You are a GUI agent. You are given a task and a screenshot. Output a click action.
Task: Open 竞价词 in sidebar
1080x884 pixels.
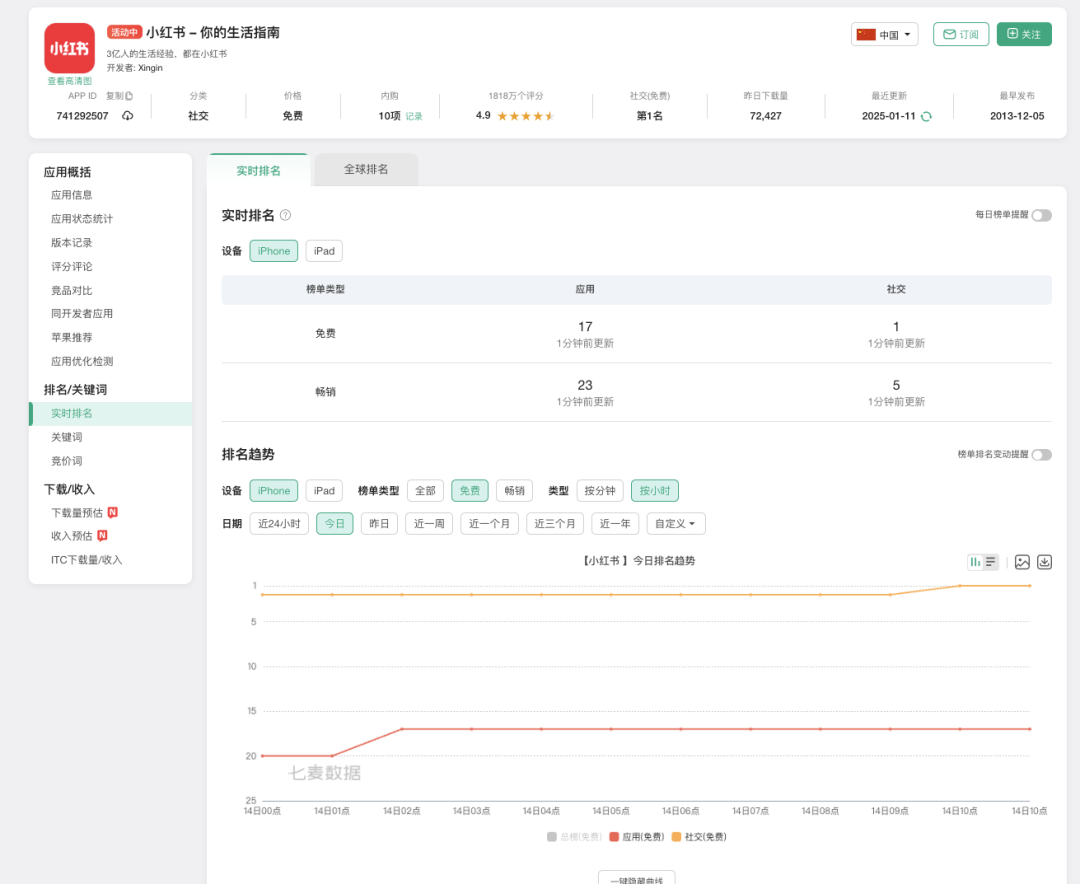pyautogui.click(x=67, y=461)
